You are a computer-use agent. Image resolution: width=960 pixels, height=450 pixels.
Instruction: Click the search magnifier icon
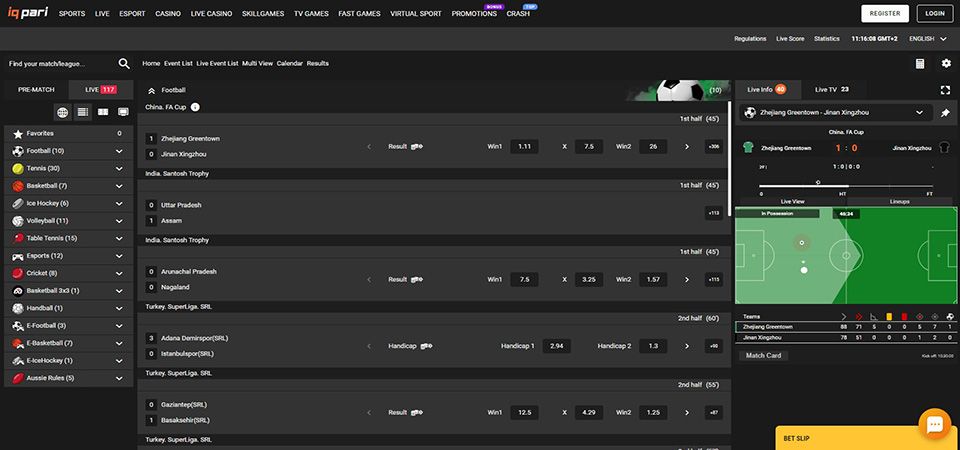point(124,64)
